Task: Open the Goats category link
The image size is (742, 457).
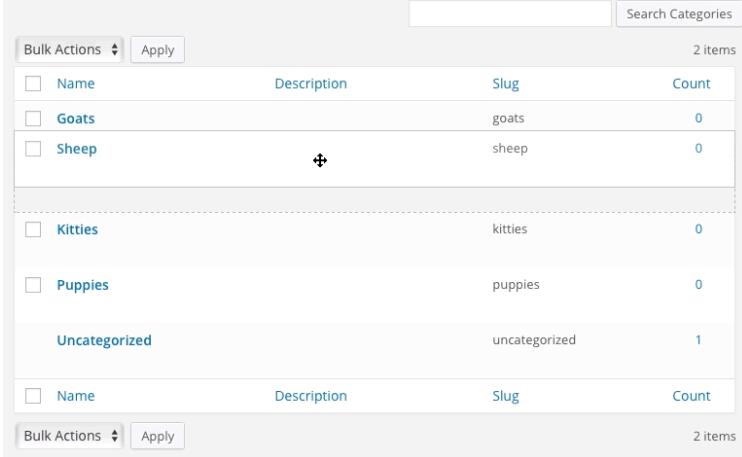Action: click(x=75, y=119)
